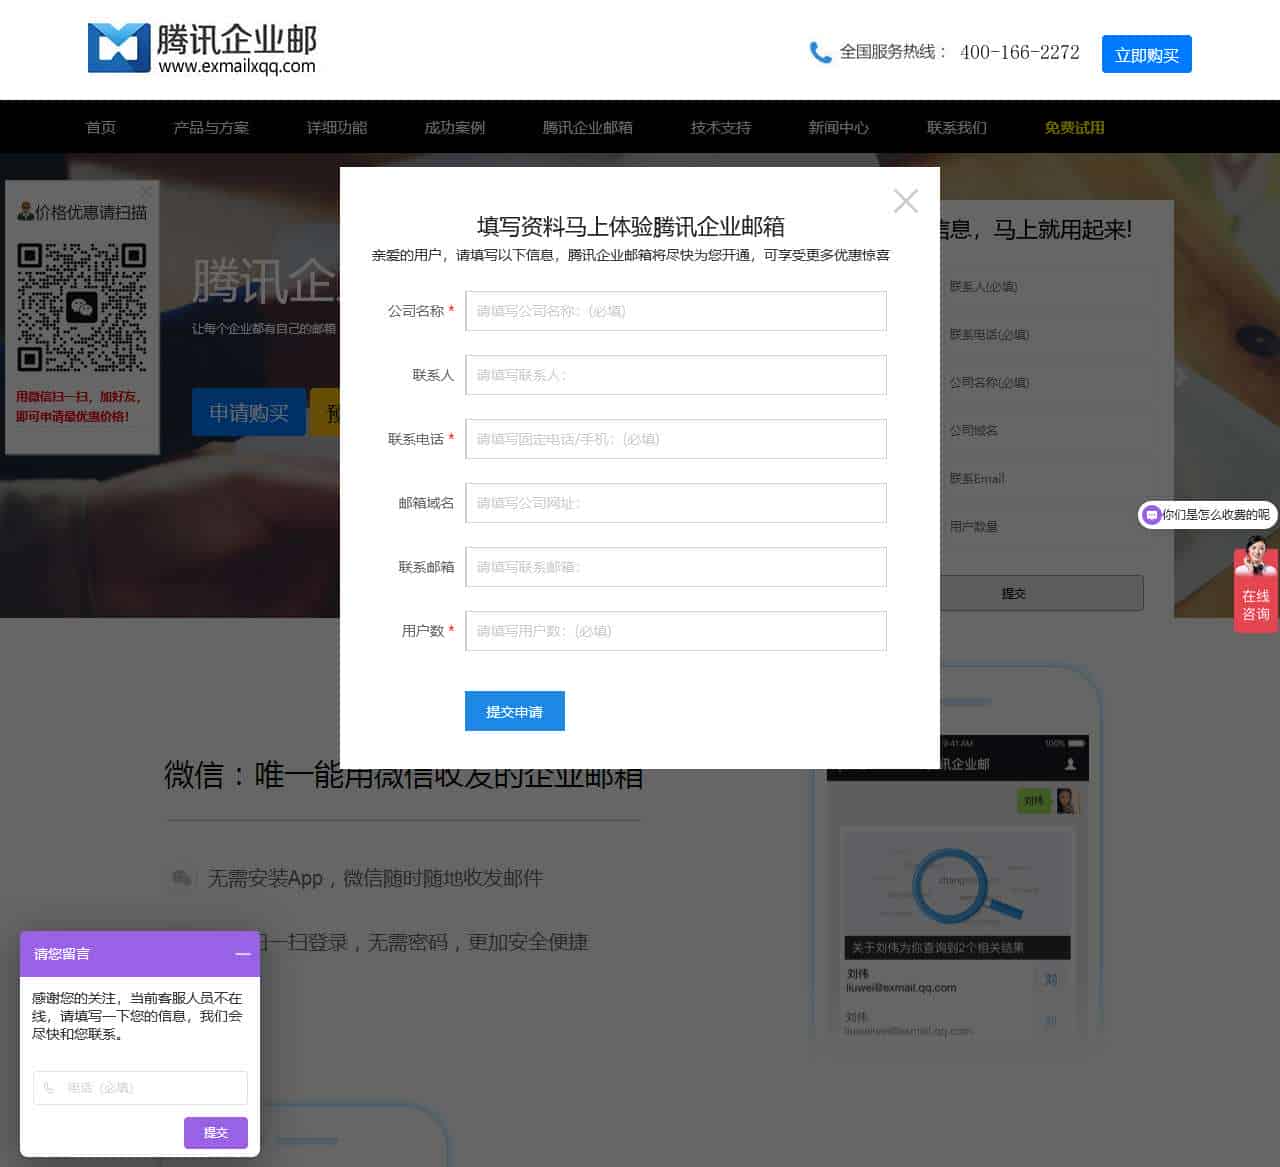Viewport: 1280px width, 1167px height.
Task: Click contact icon in phone mockup header
Action: pyautogui.click(x=1070, y=764)
